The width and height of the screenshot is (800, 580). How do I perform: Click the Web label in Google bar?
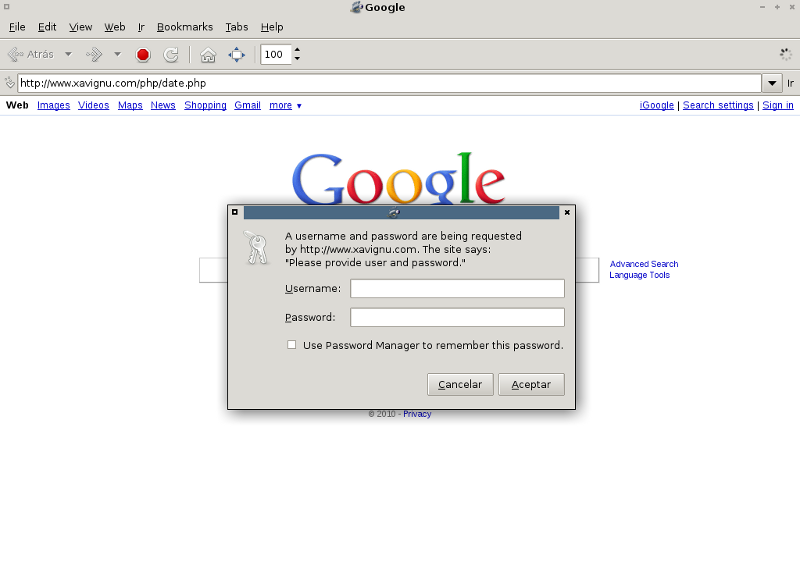(x=17, y=105)
